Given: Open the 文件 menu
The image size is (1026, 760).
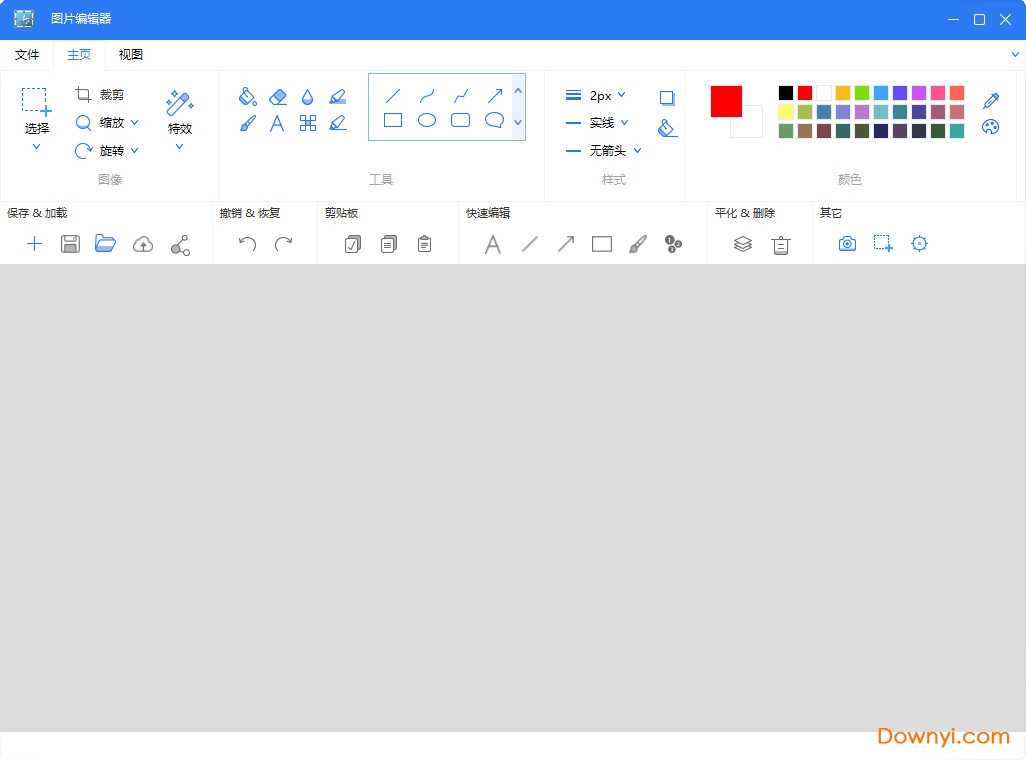Looking at the screenshot, I should [27, 55].
